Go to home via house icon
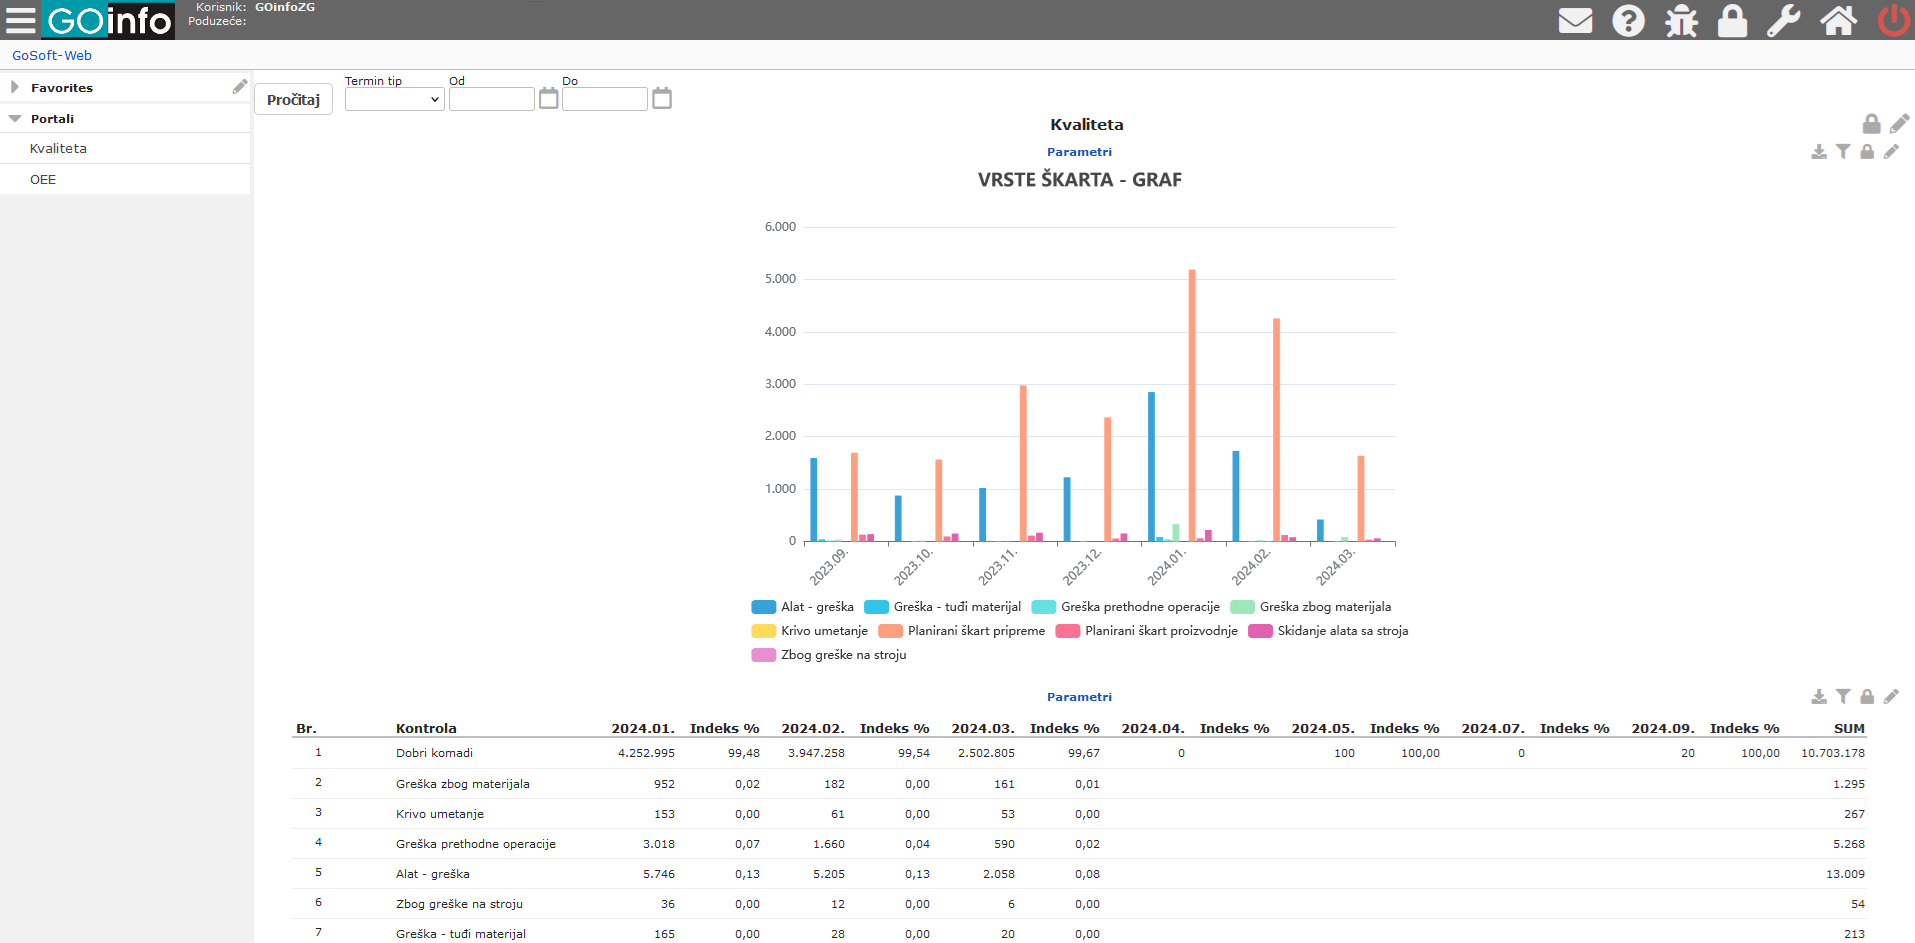This screenshot has height=943, width=1915. click(1838, 20)
